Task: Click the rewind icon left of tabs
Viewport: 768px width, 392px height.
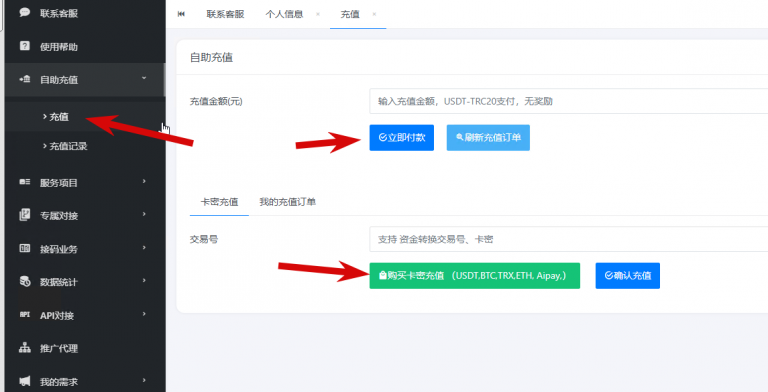Action: coord(181,14)
